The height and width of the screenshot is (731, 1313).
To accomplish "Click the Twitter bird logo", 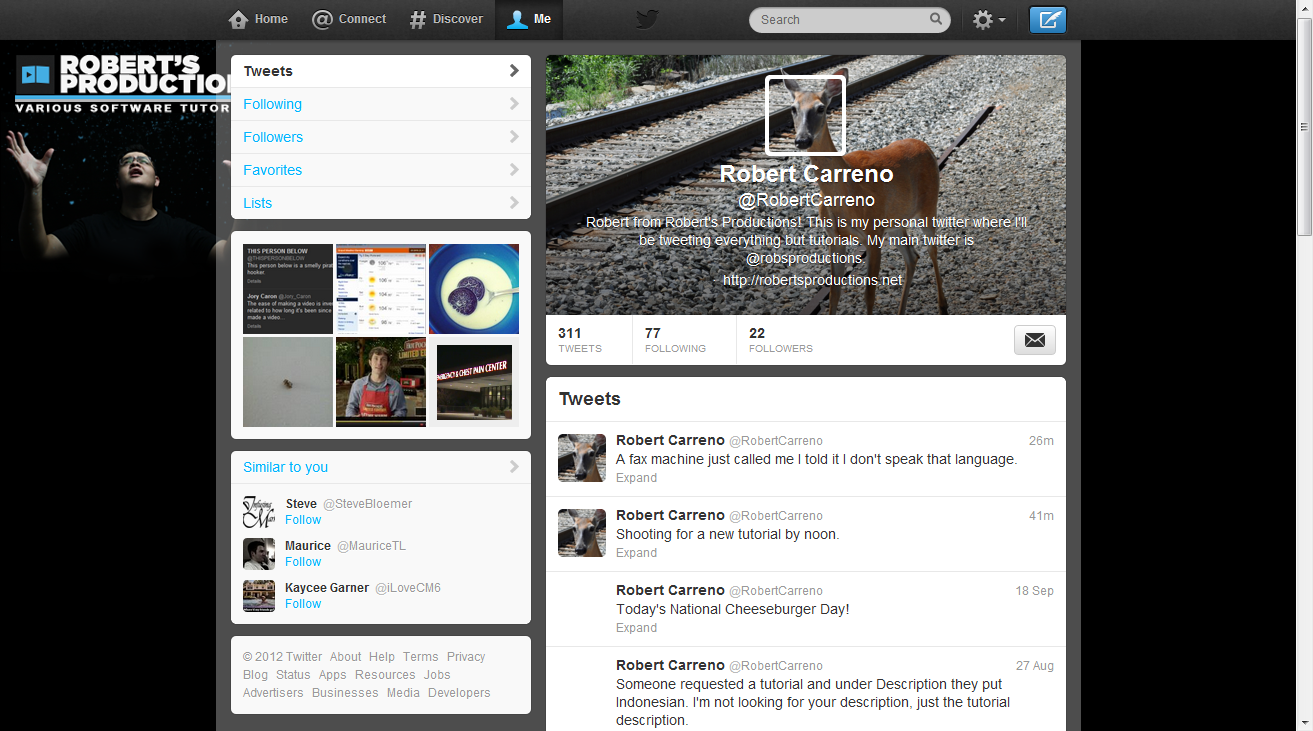I will click(647, 20).
